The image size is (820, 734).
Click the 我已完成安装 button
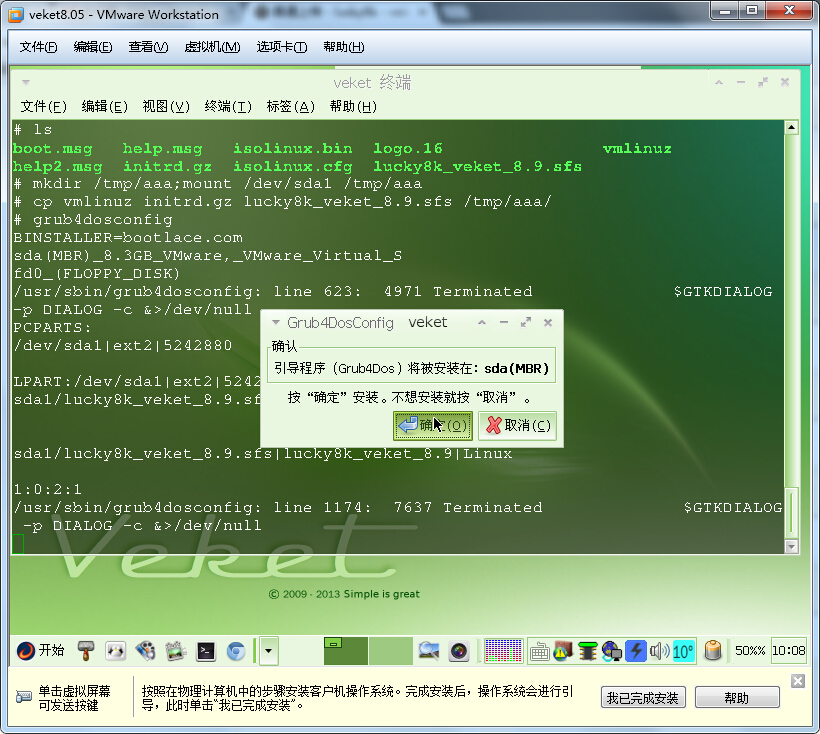click(643, 698)
